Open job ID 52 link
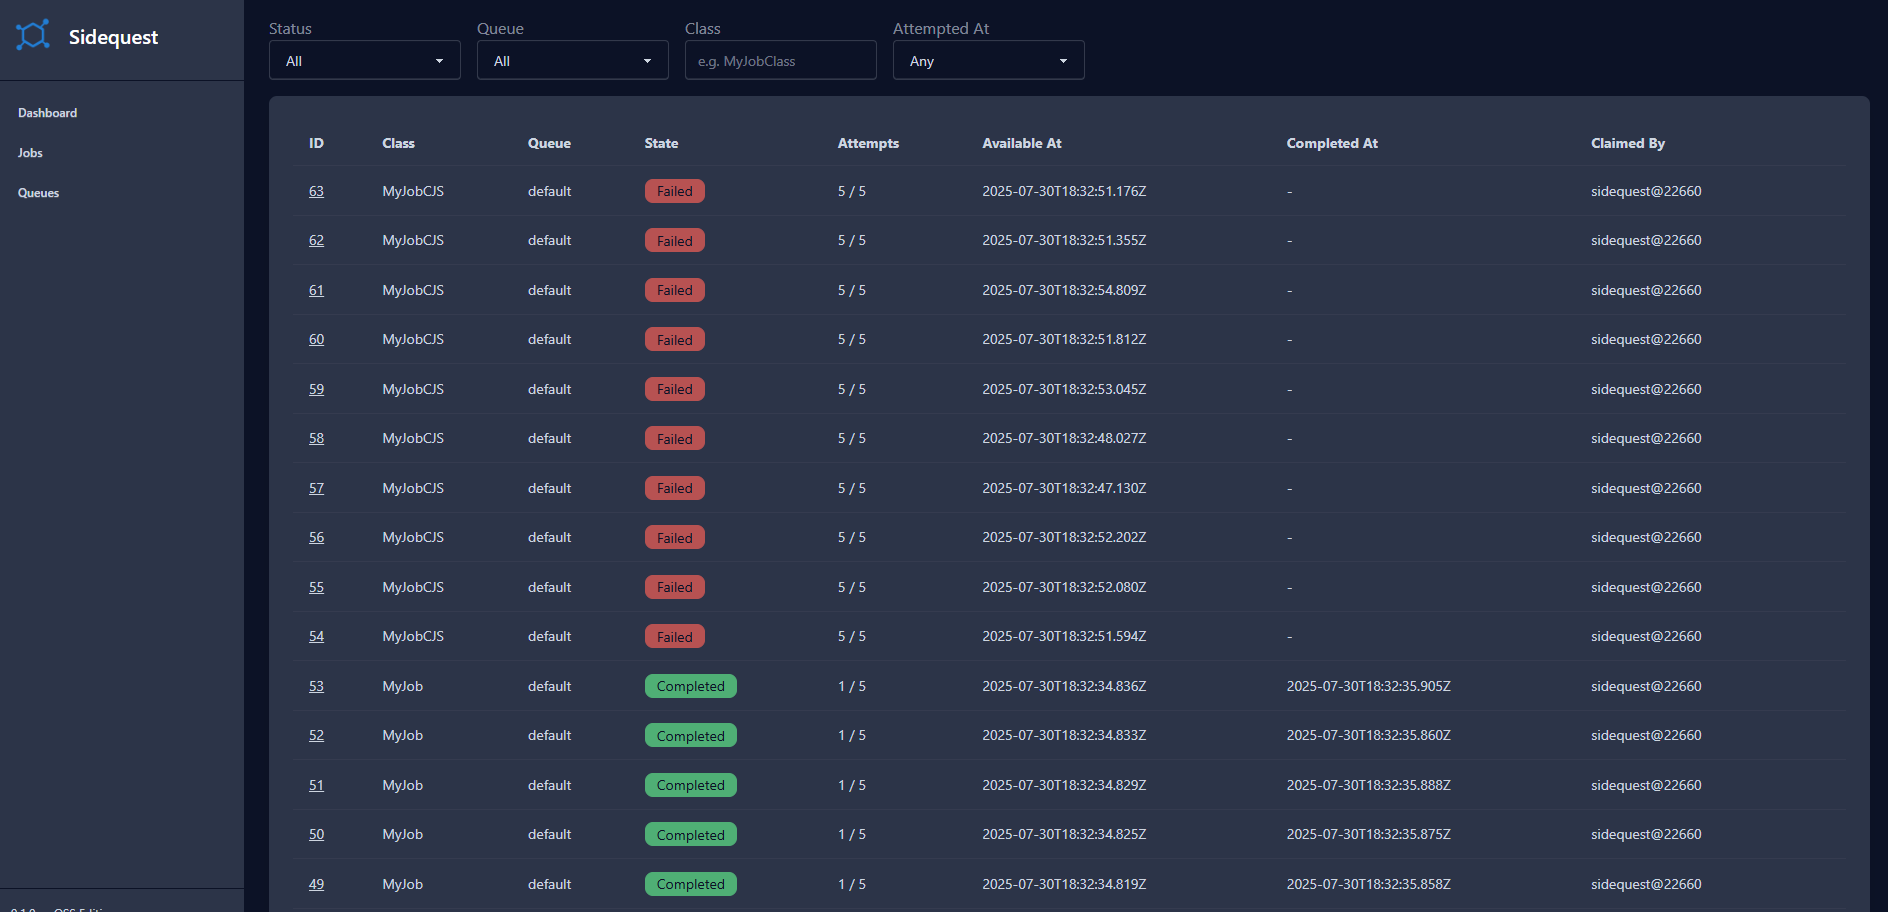Screen dimensions: 1888x912 pyautogui.click(x=316, y=735)
